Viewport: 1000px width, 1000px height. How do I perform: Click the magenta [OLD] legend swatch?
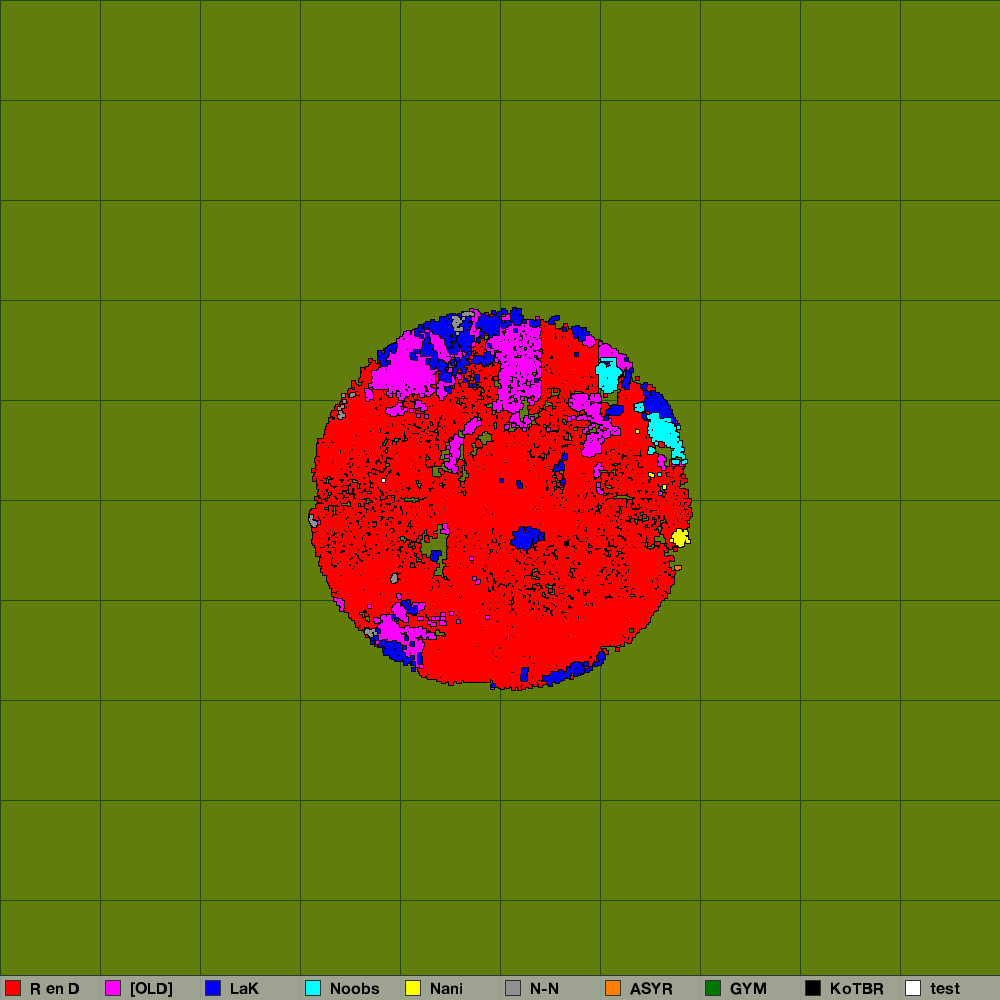click(x=113, y=988)
